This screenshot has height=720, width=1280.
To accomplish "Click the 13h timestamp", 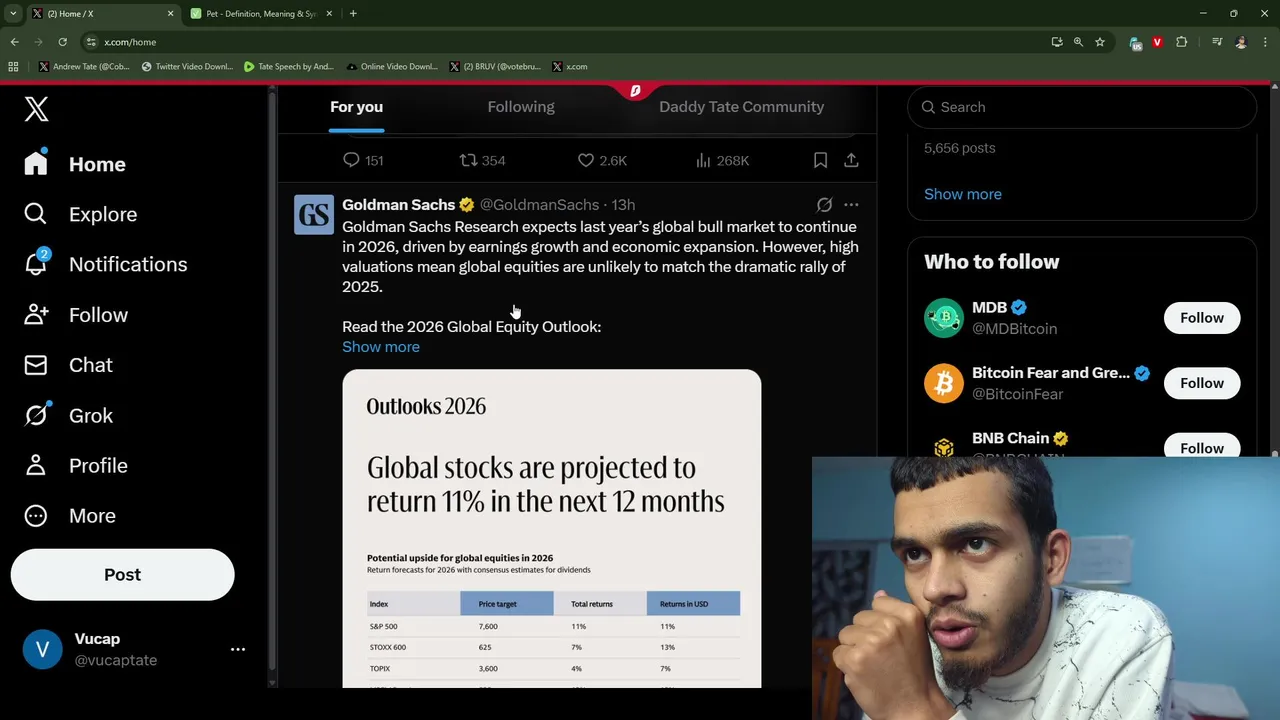I will [x=623, y=204].
